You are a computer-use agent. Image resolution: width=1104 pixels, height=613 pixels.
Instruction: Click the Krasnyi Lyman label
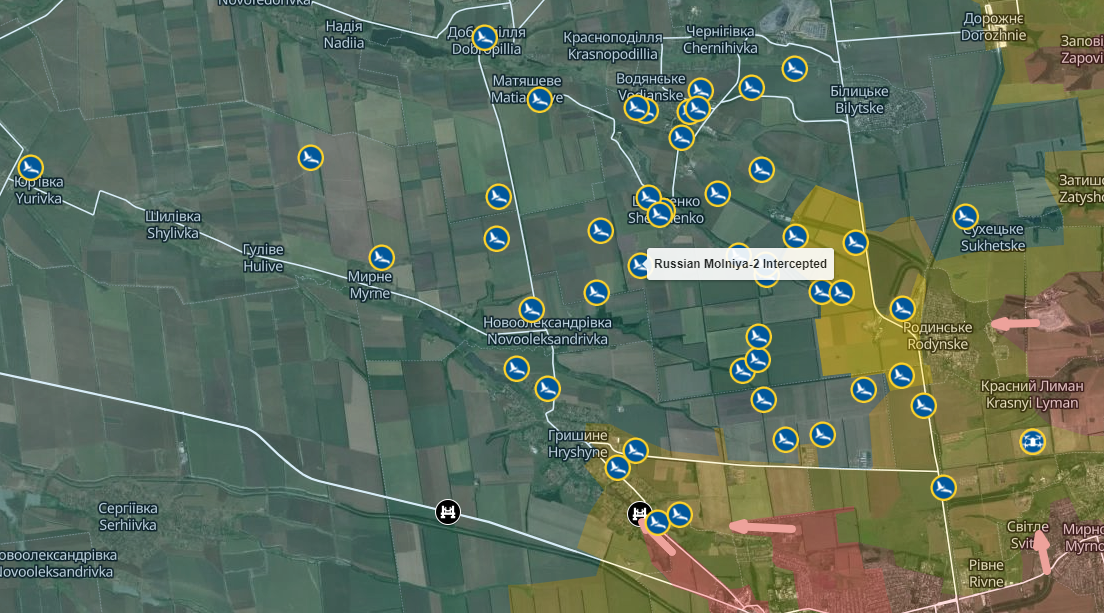(x=1032, y=395)
